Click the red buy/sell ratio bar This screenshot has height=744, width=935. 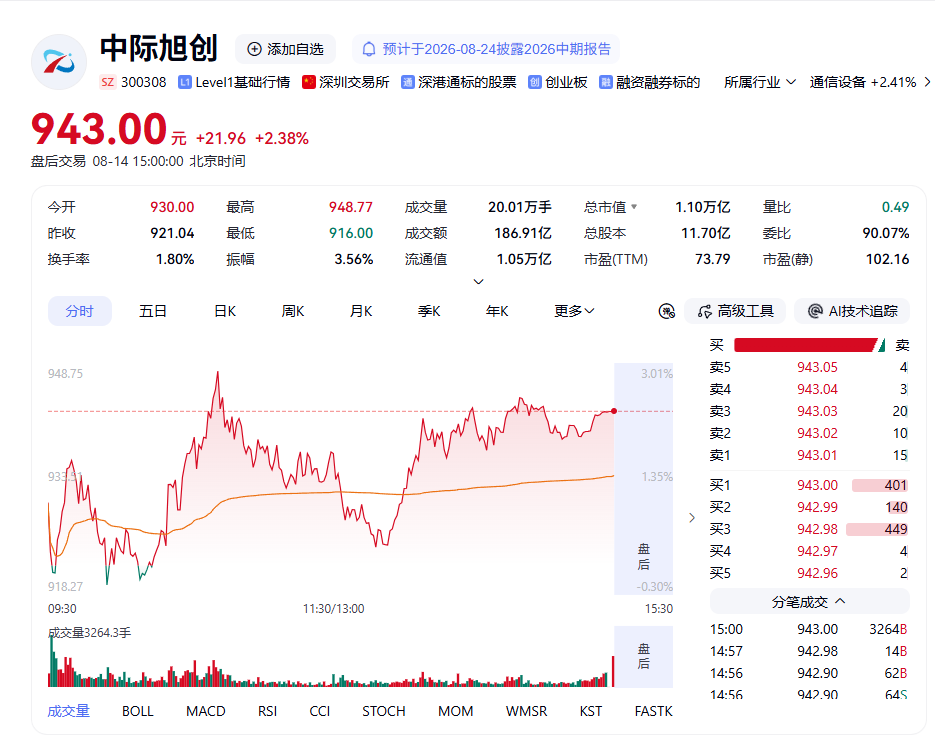[806, 345]
